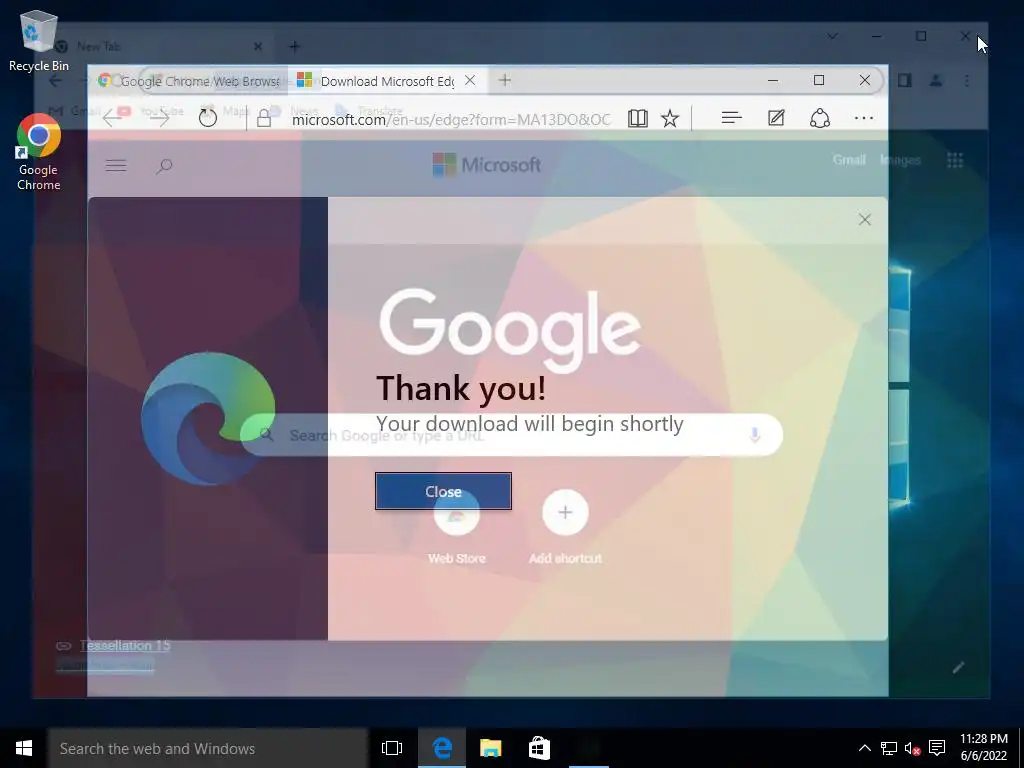
Task: Open Chrome three-dot menu
Action: click(967, 80)
